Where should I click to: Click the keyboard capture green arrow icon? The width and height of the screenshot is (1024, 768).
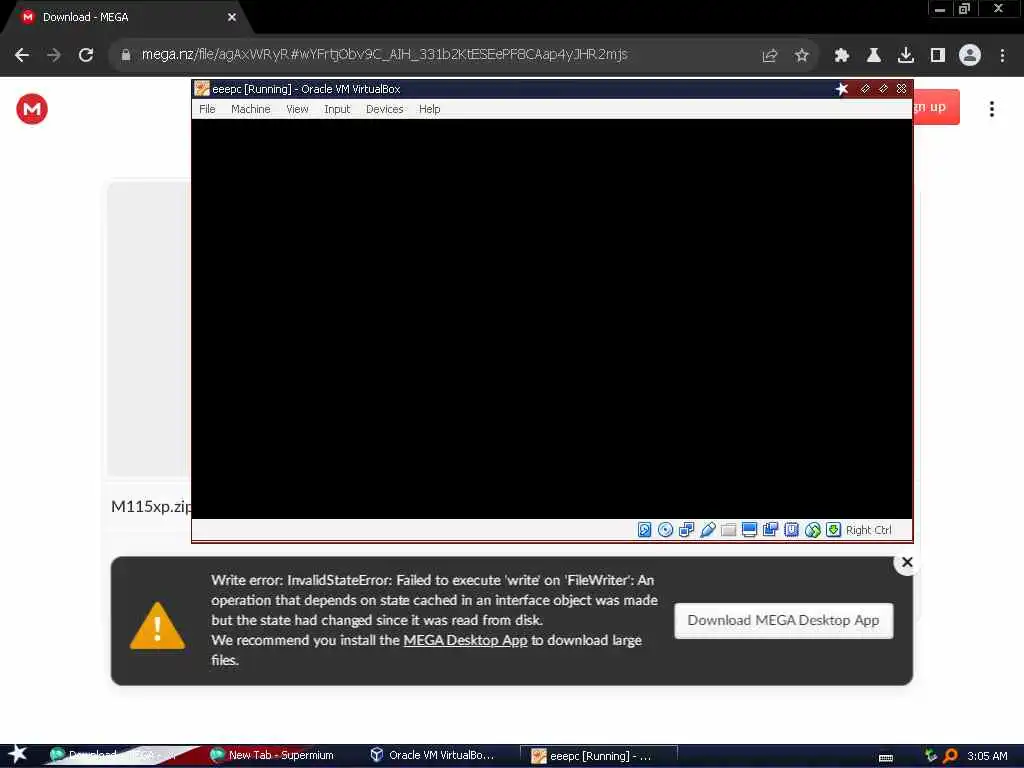tap(833, 530)
